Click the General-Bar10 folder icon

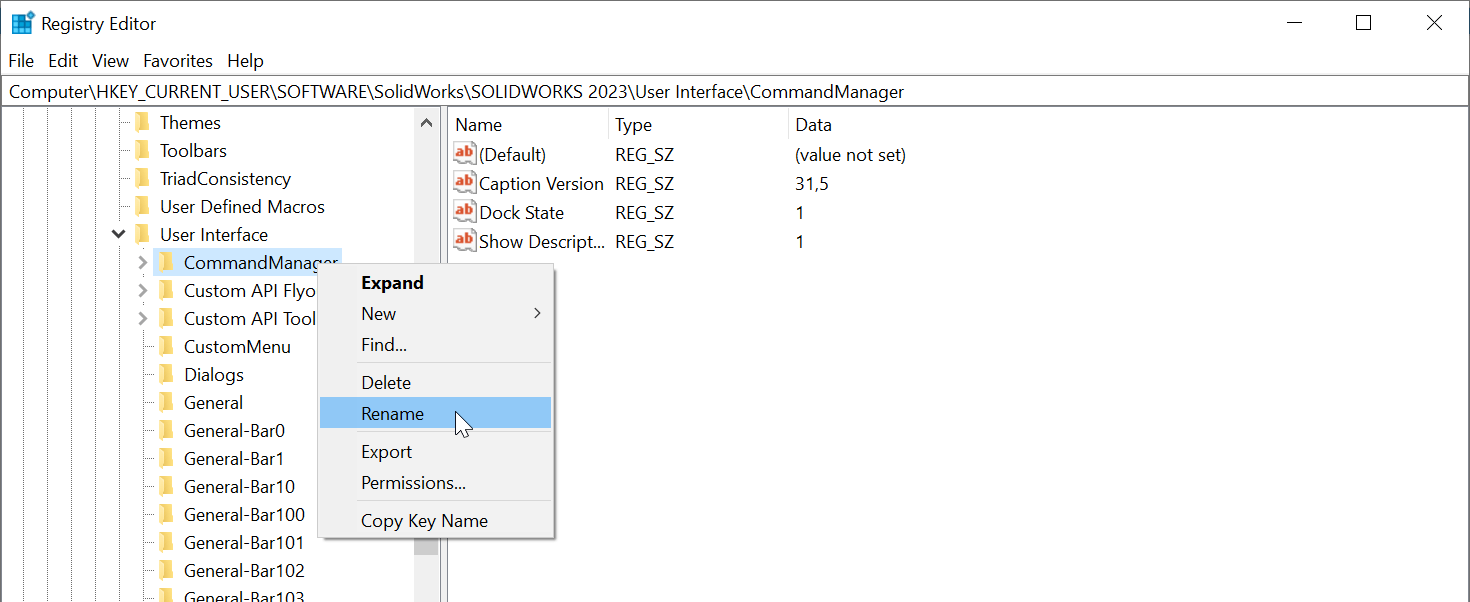click(x=166, y=487)
